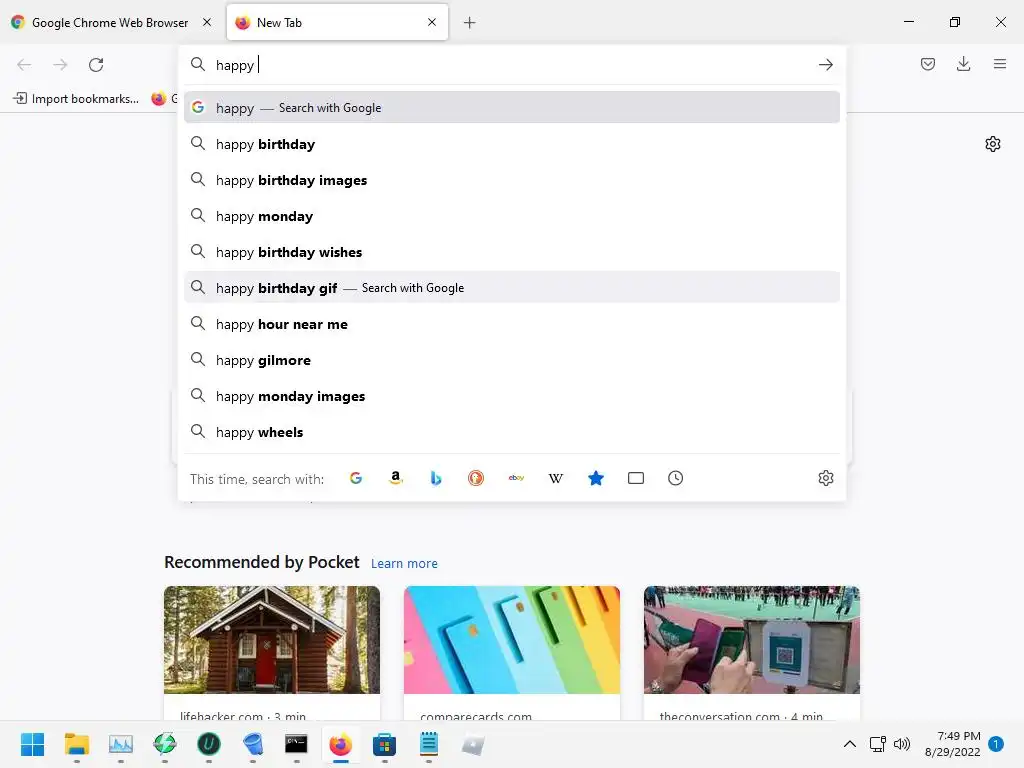The width and height of the screenshot is (1024, 768).
Task: Search this time with eBay
Action: click(x=516, y=478)
